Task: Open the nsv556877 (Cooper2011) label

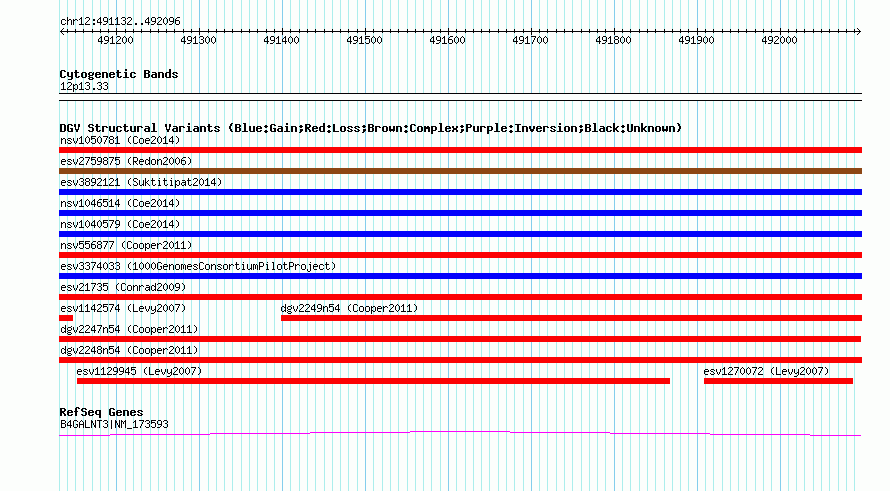Action: pyautogui.click(x=126, y=245)
